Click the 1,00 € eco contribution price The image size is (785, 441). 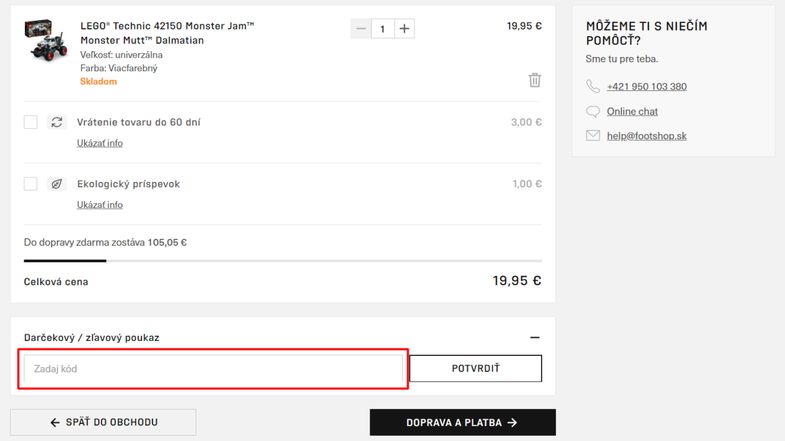pos(527,184)
